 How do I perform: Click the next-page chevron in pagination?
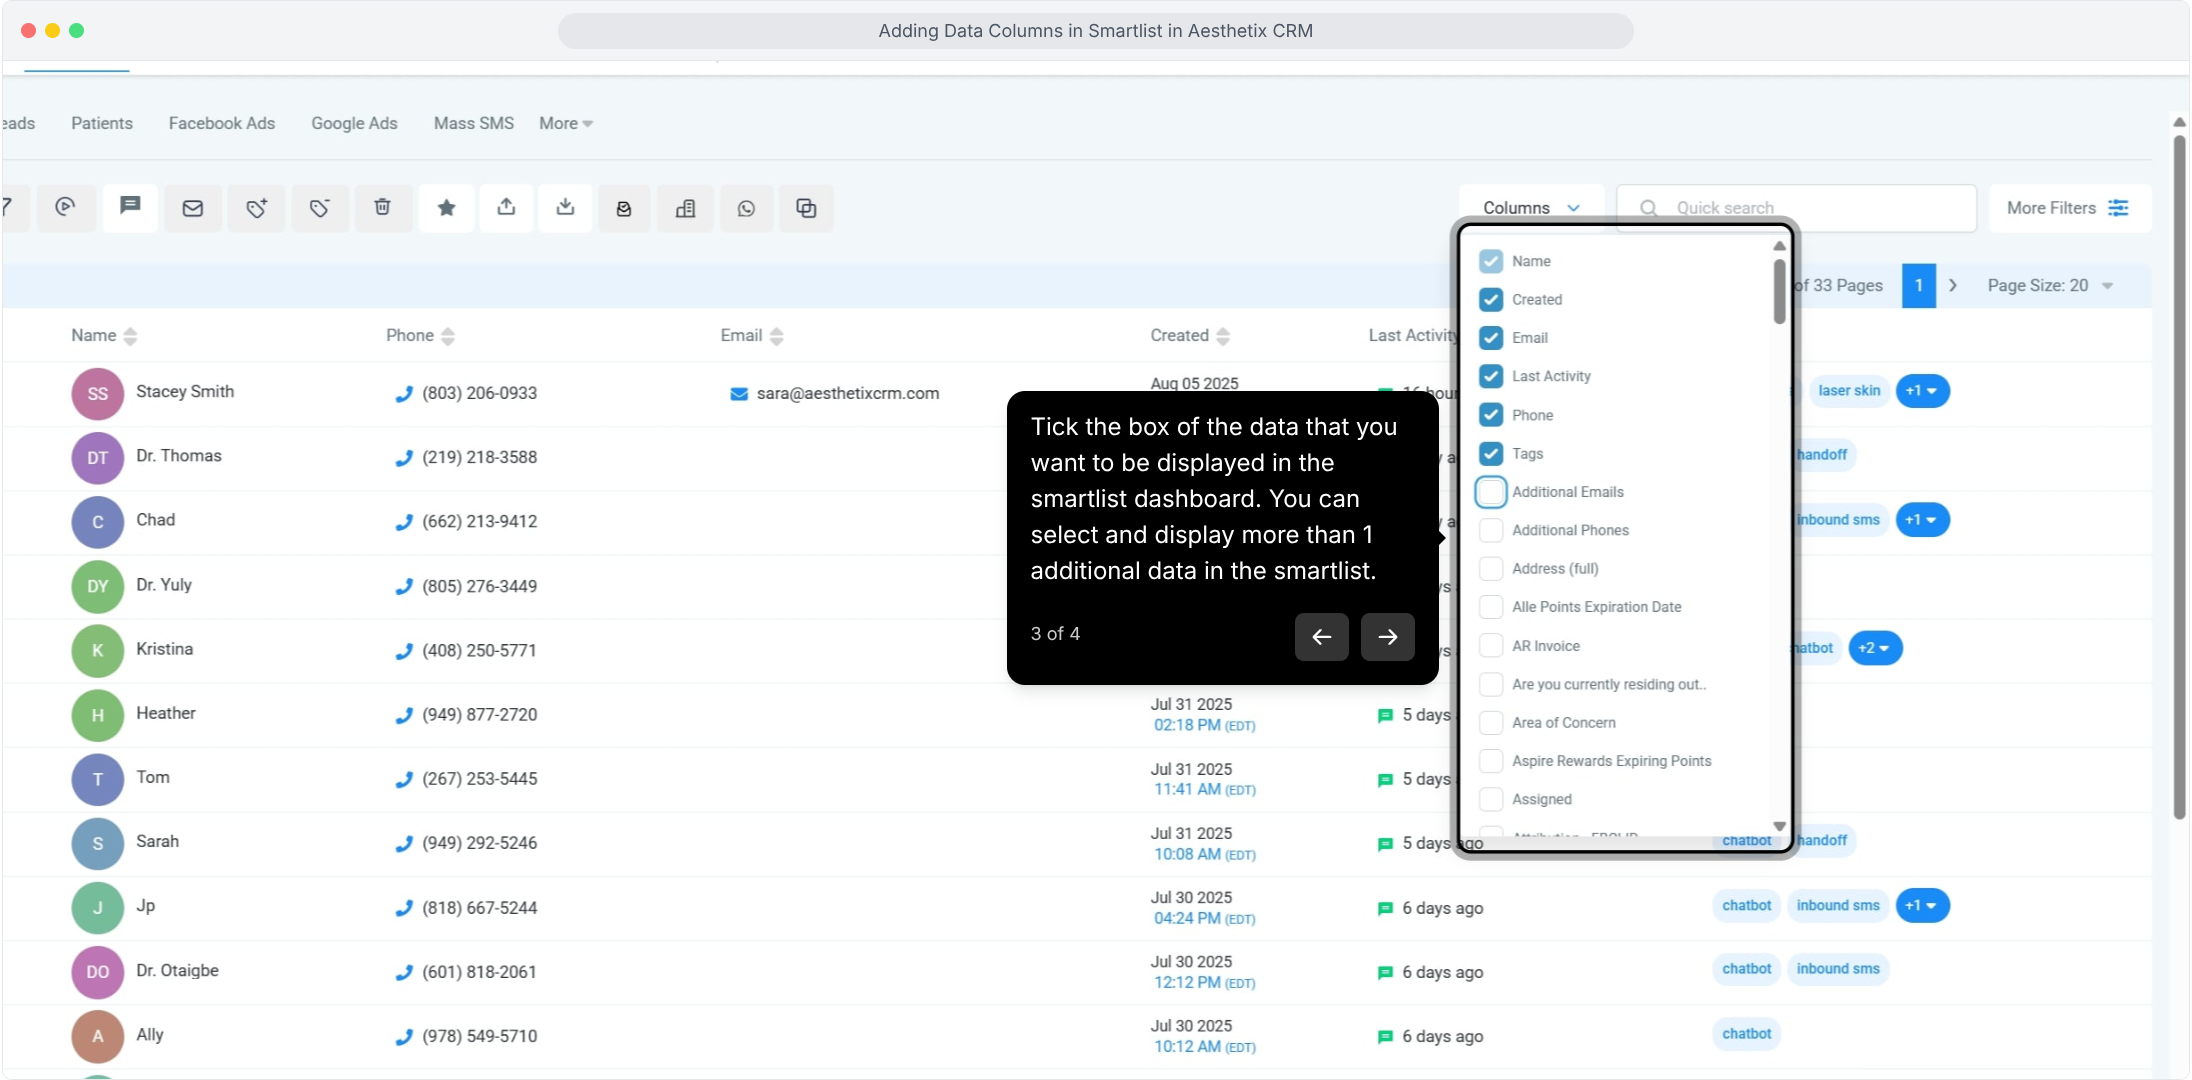pyautogui.click(x=1952, y=286)
